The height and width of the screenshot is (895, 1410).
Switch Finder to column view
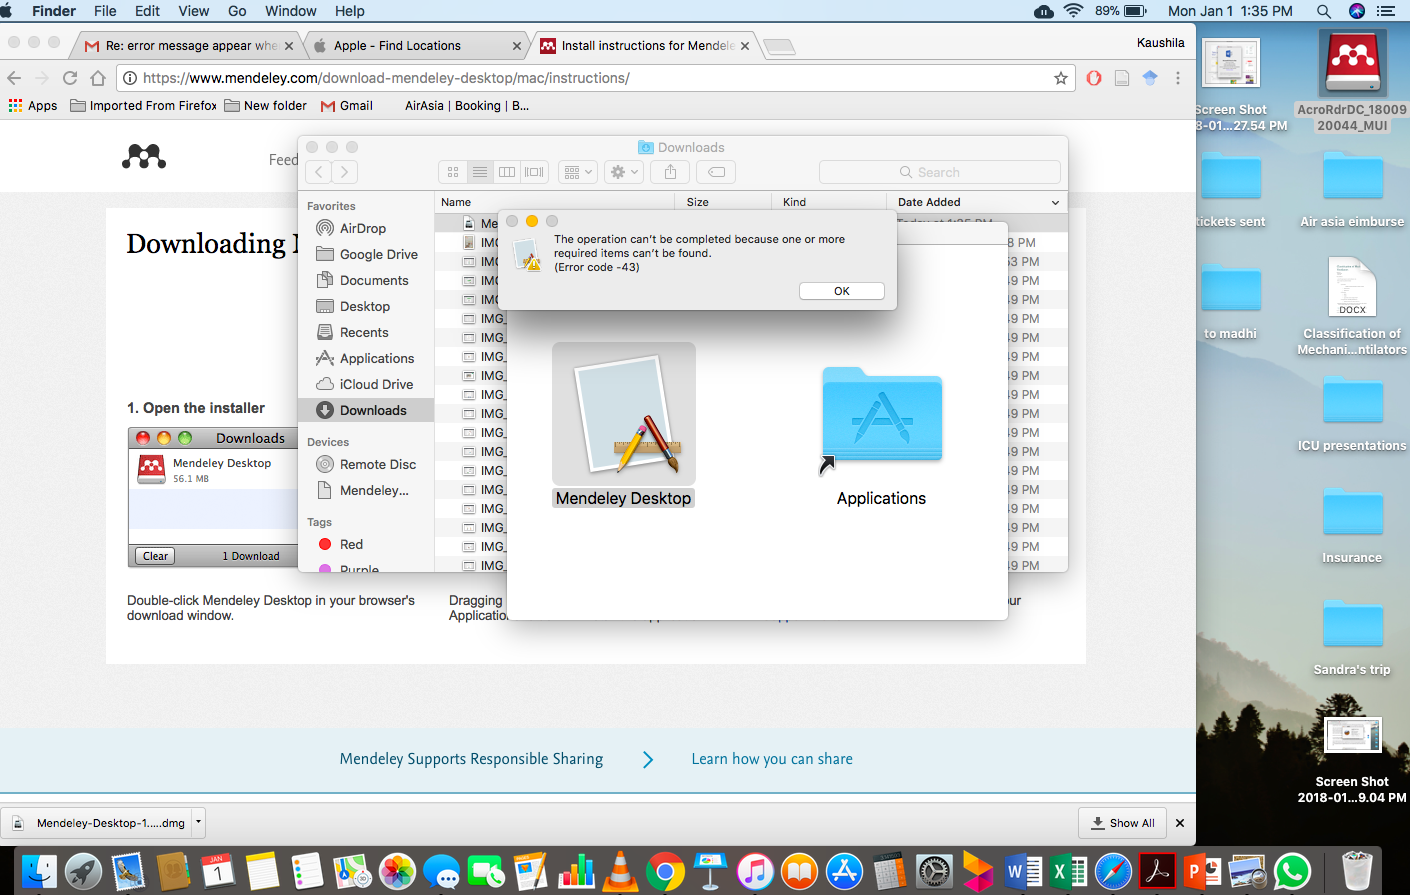(507, 172)
